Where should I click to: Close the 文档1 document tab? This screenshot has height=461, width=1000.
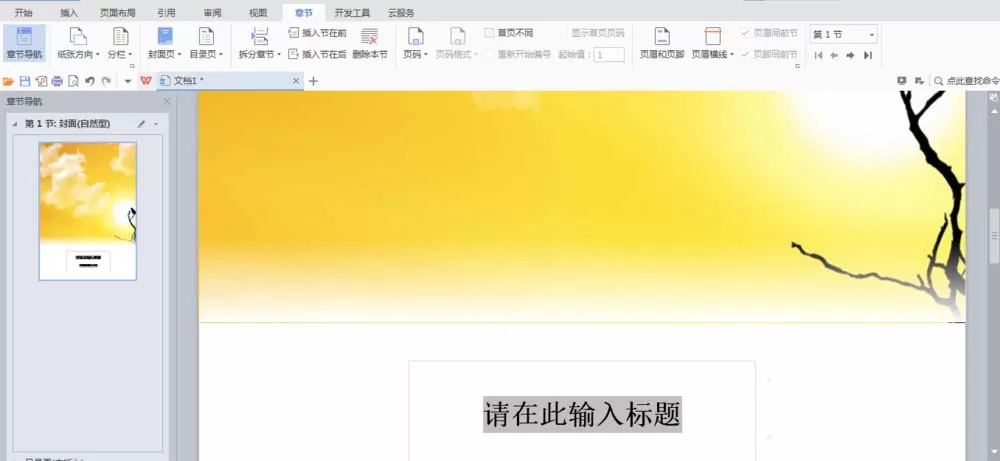[x=296, y=81]
